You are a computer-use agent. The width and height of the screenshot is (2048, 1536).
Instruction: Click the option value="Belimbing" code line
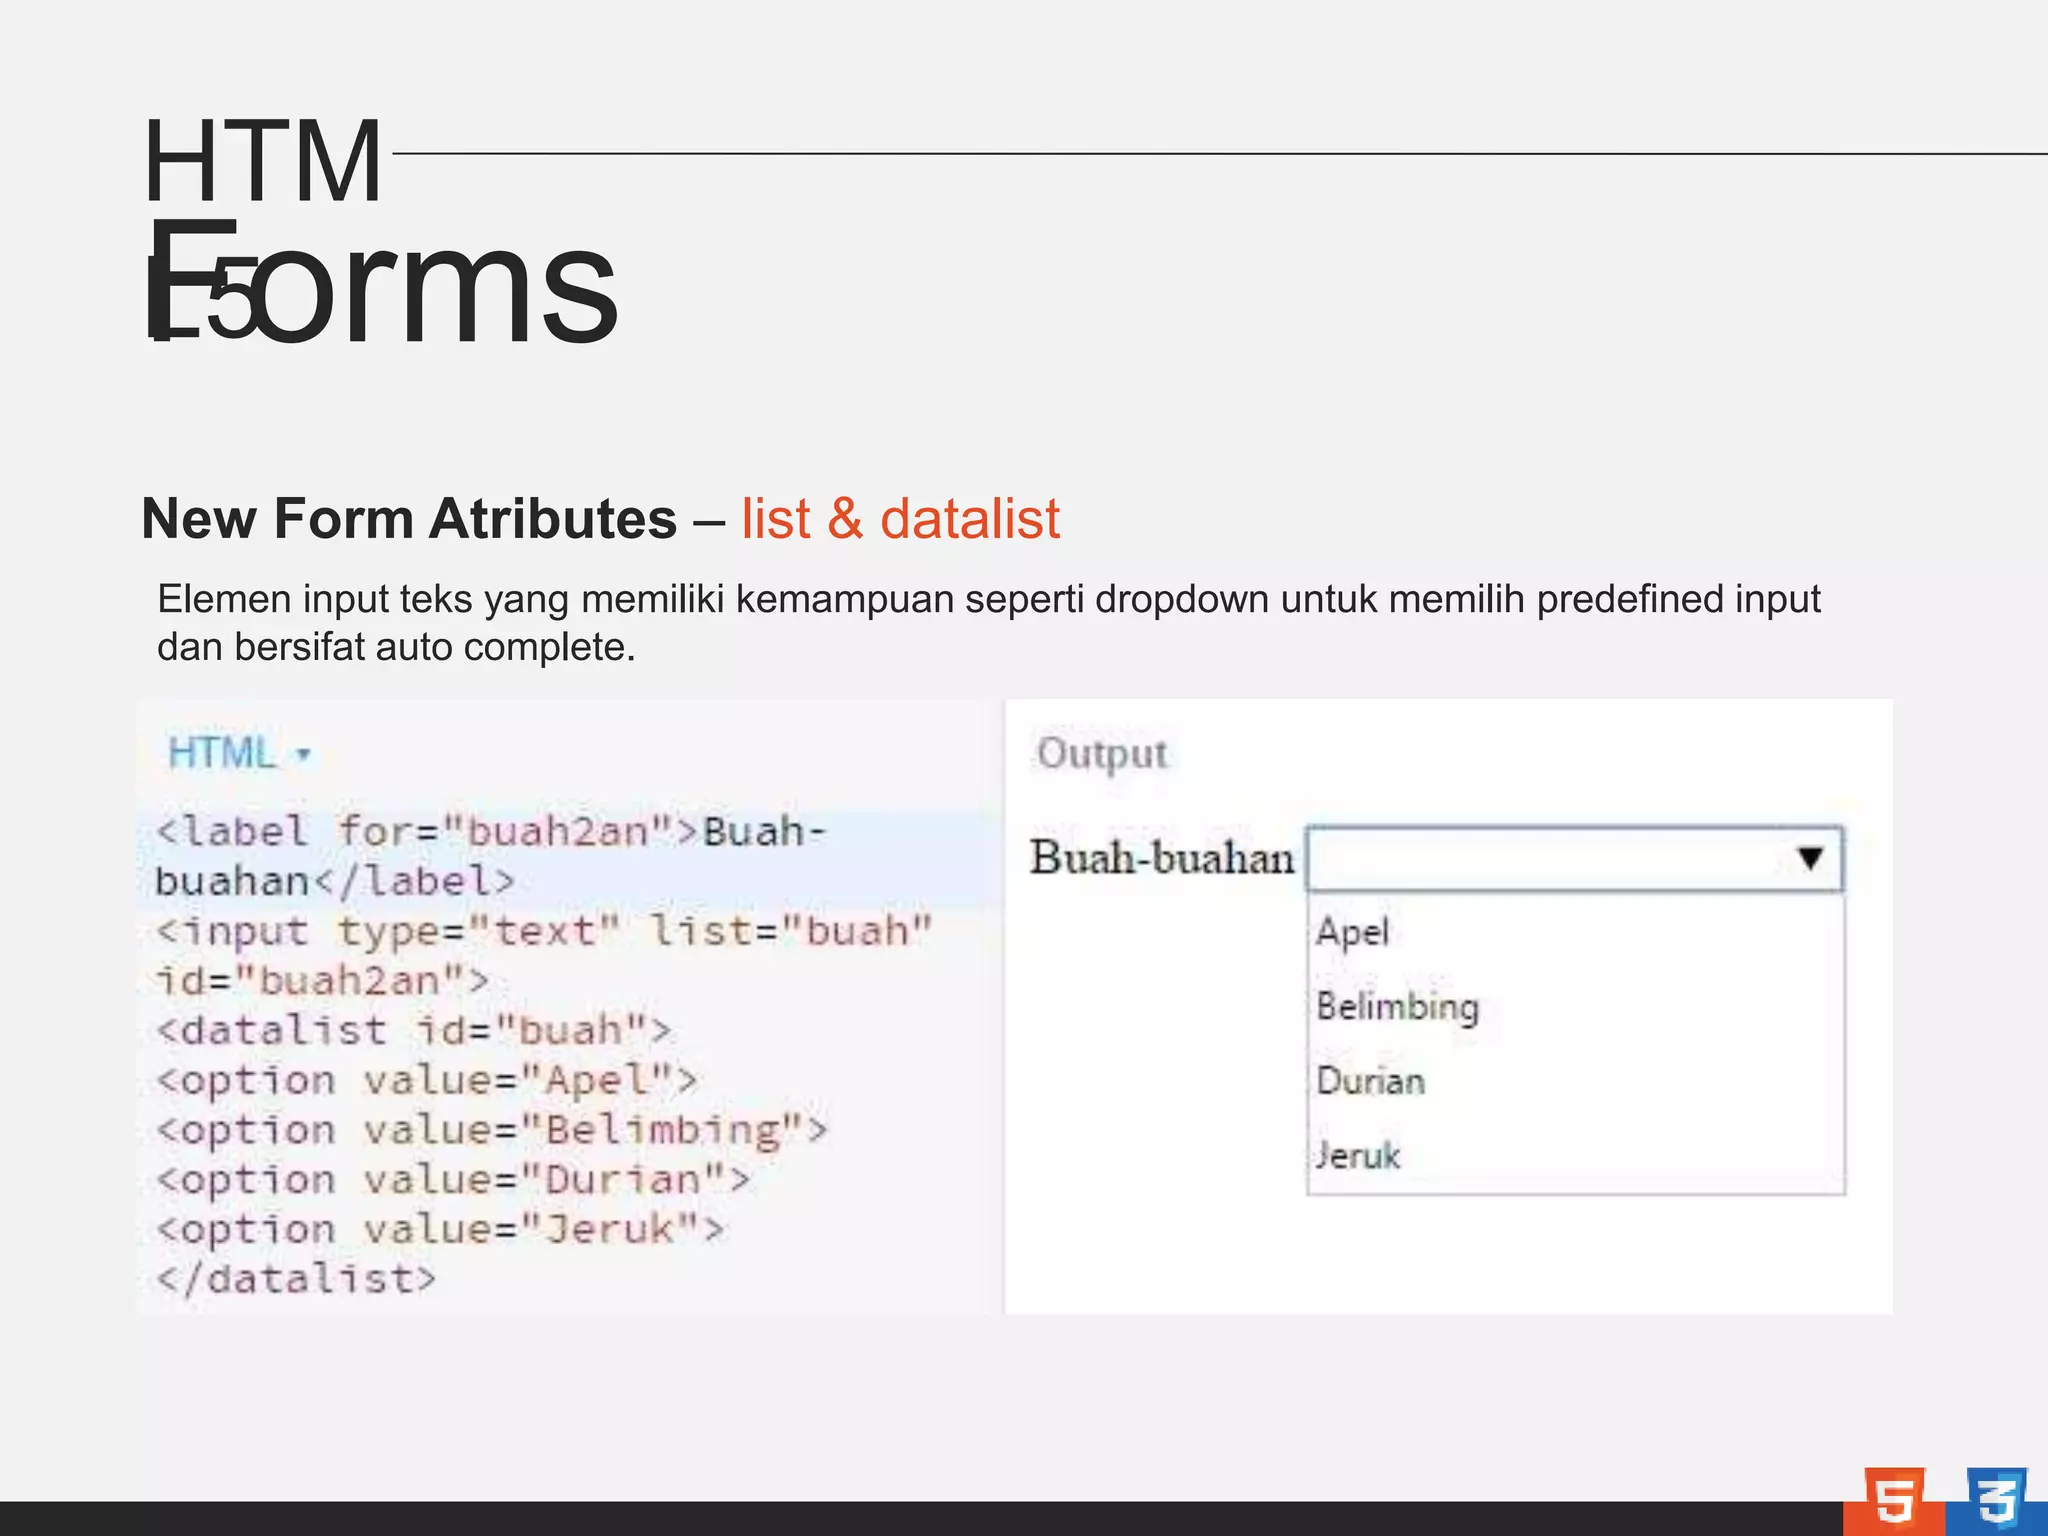click(492, 1130)
